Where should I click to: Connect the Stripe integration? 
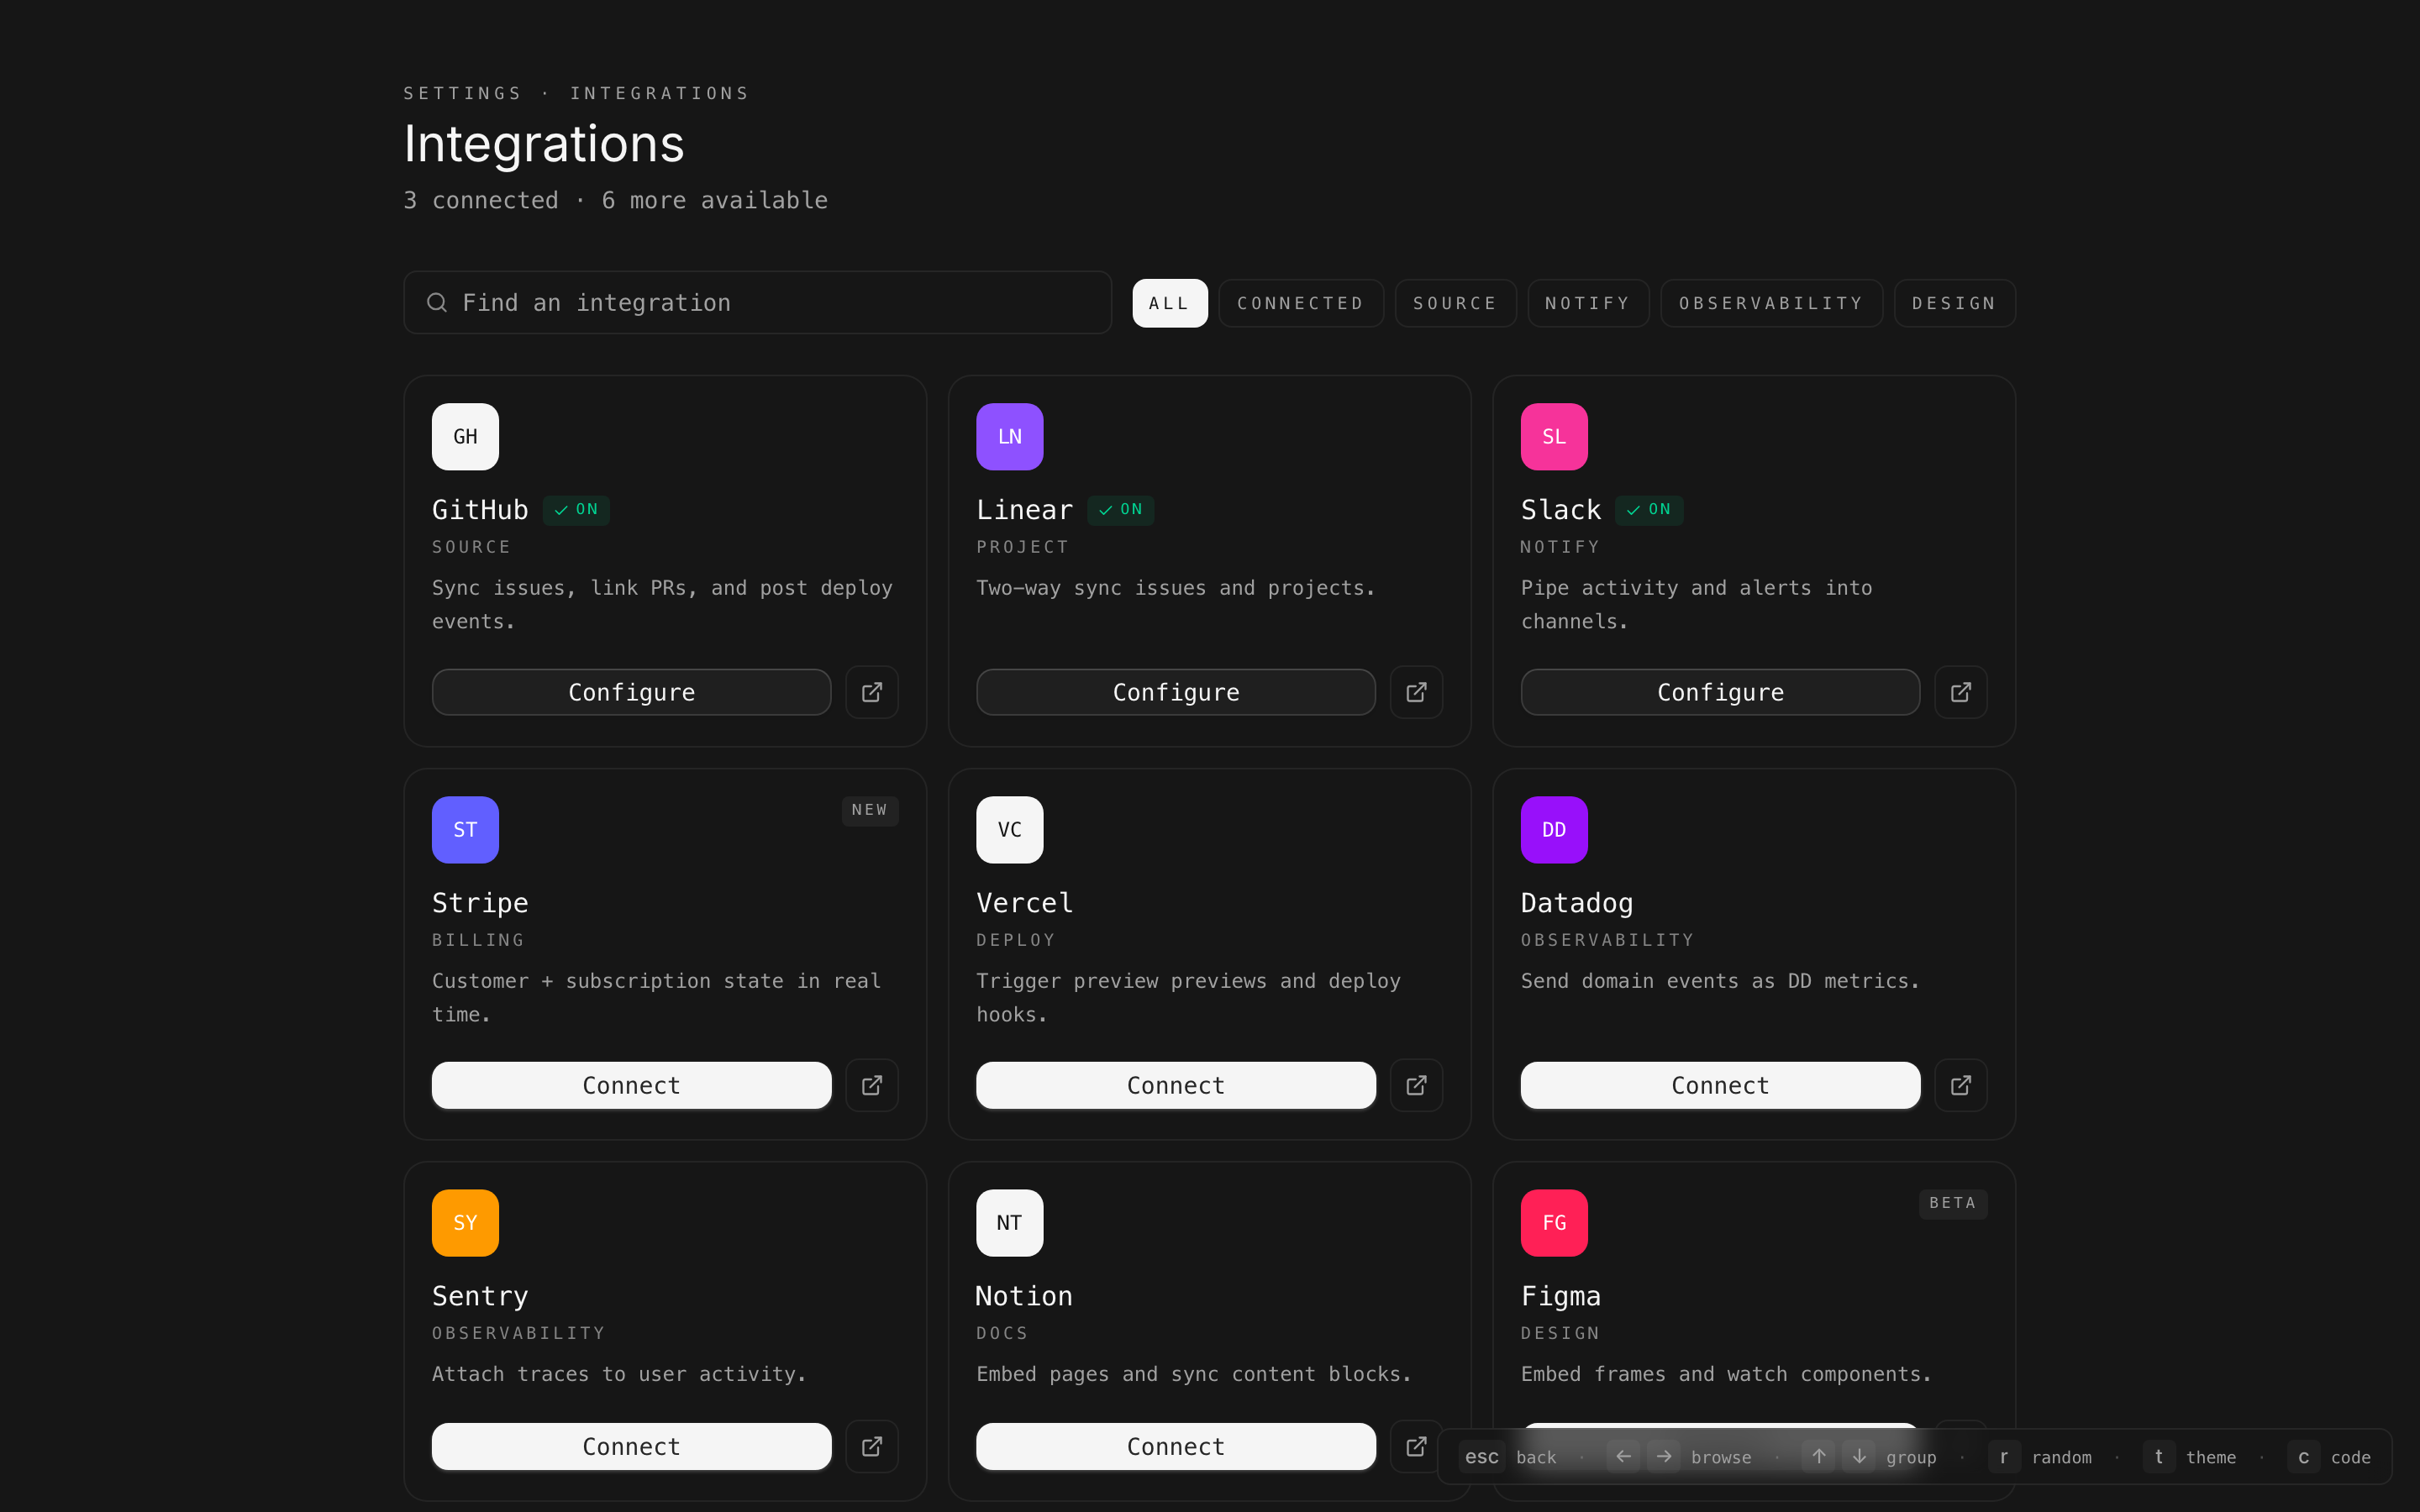point(631,1085)
